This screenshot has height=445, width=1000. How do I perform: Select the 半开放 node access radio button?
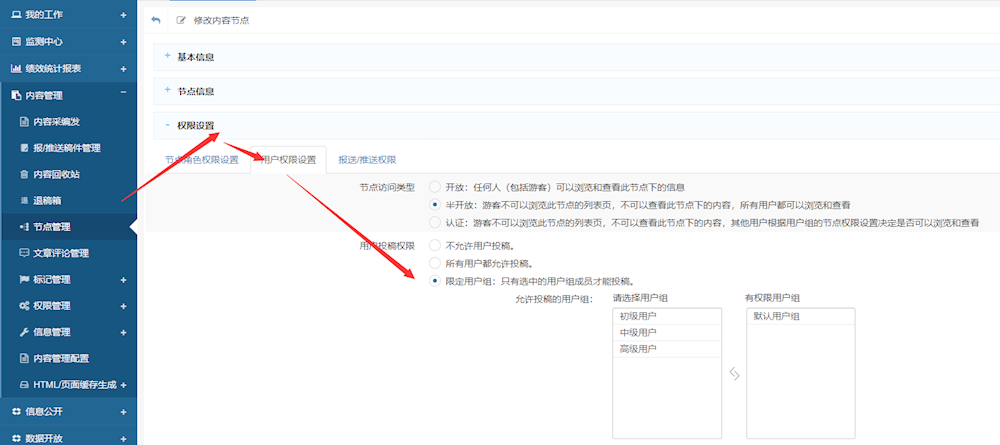point(435,205)
